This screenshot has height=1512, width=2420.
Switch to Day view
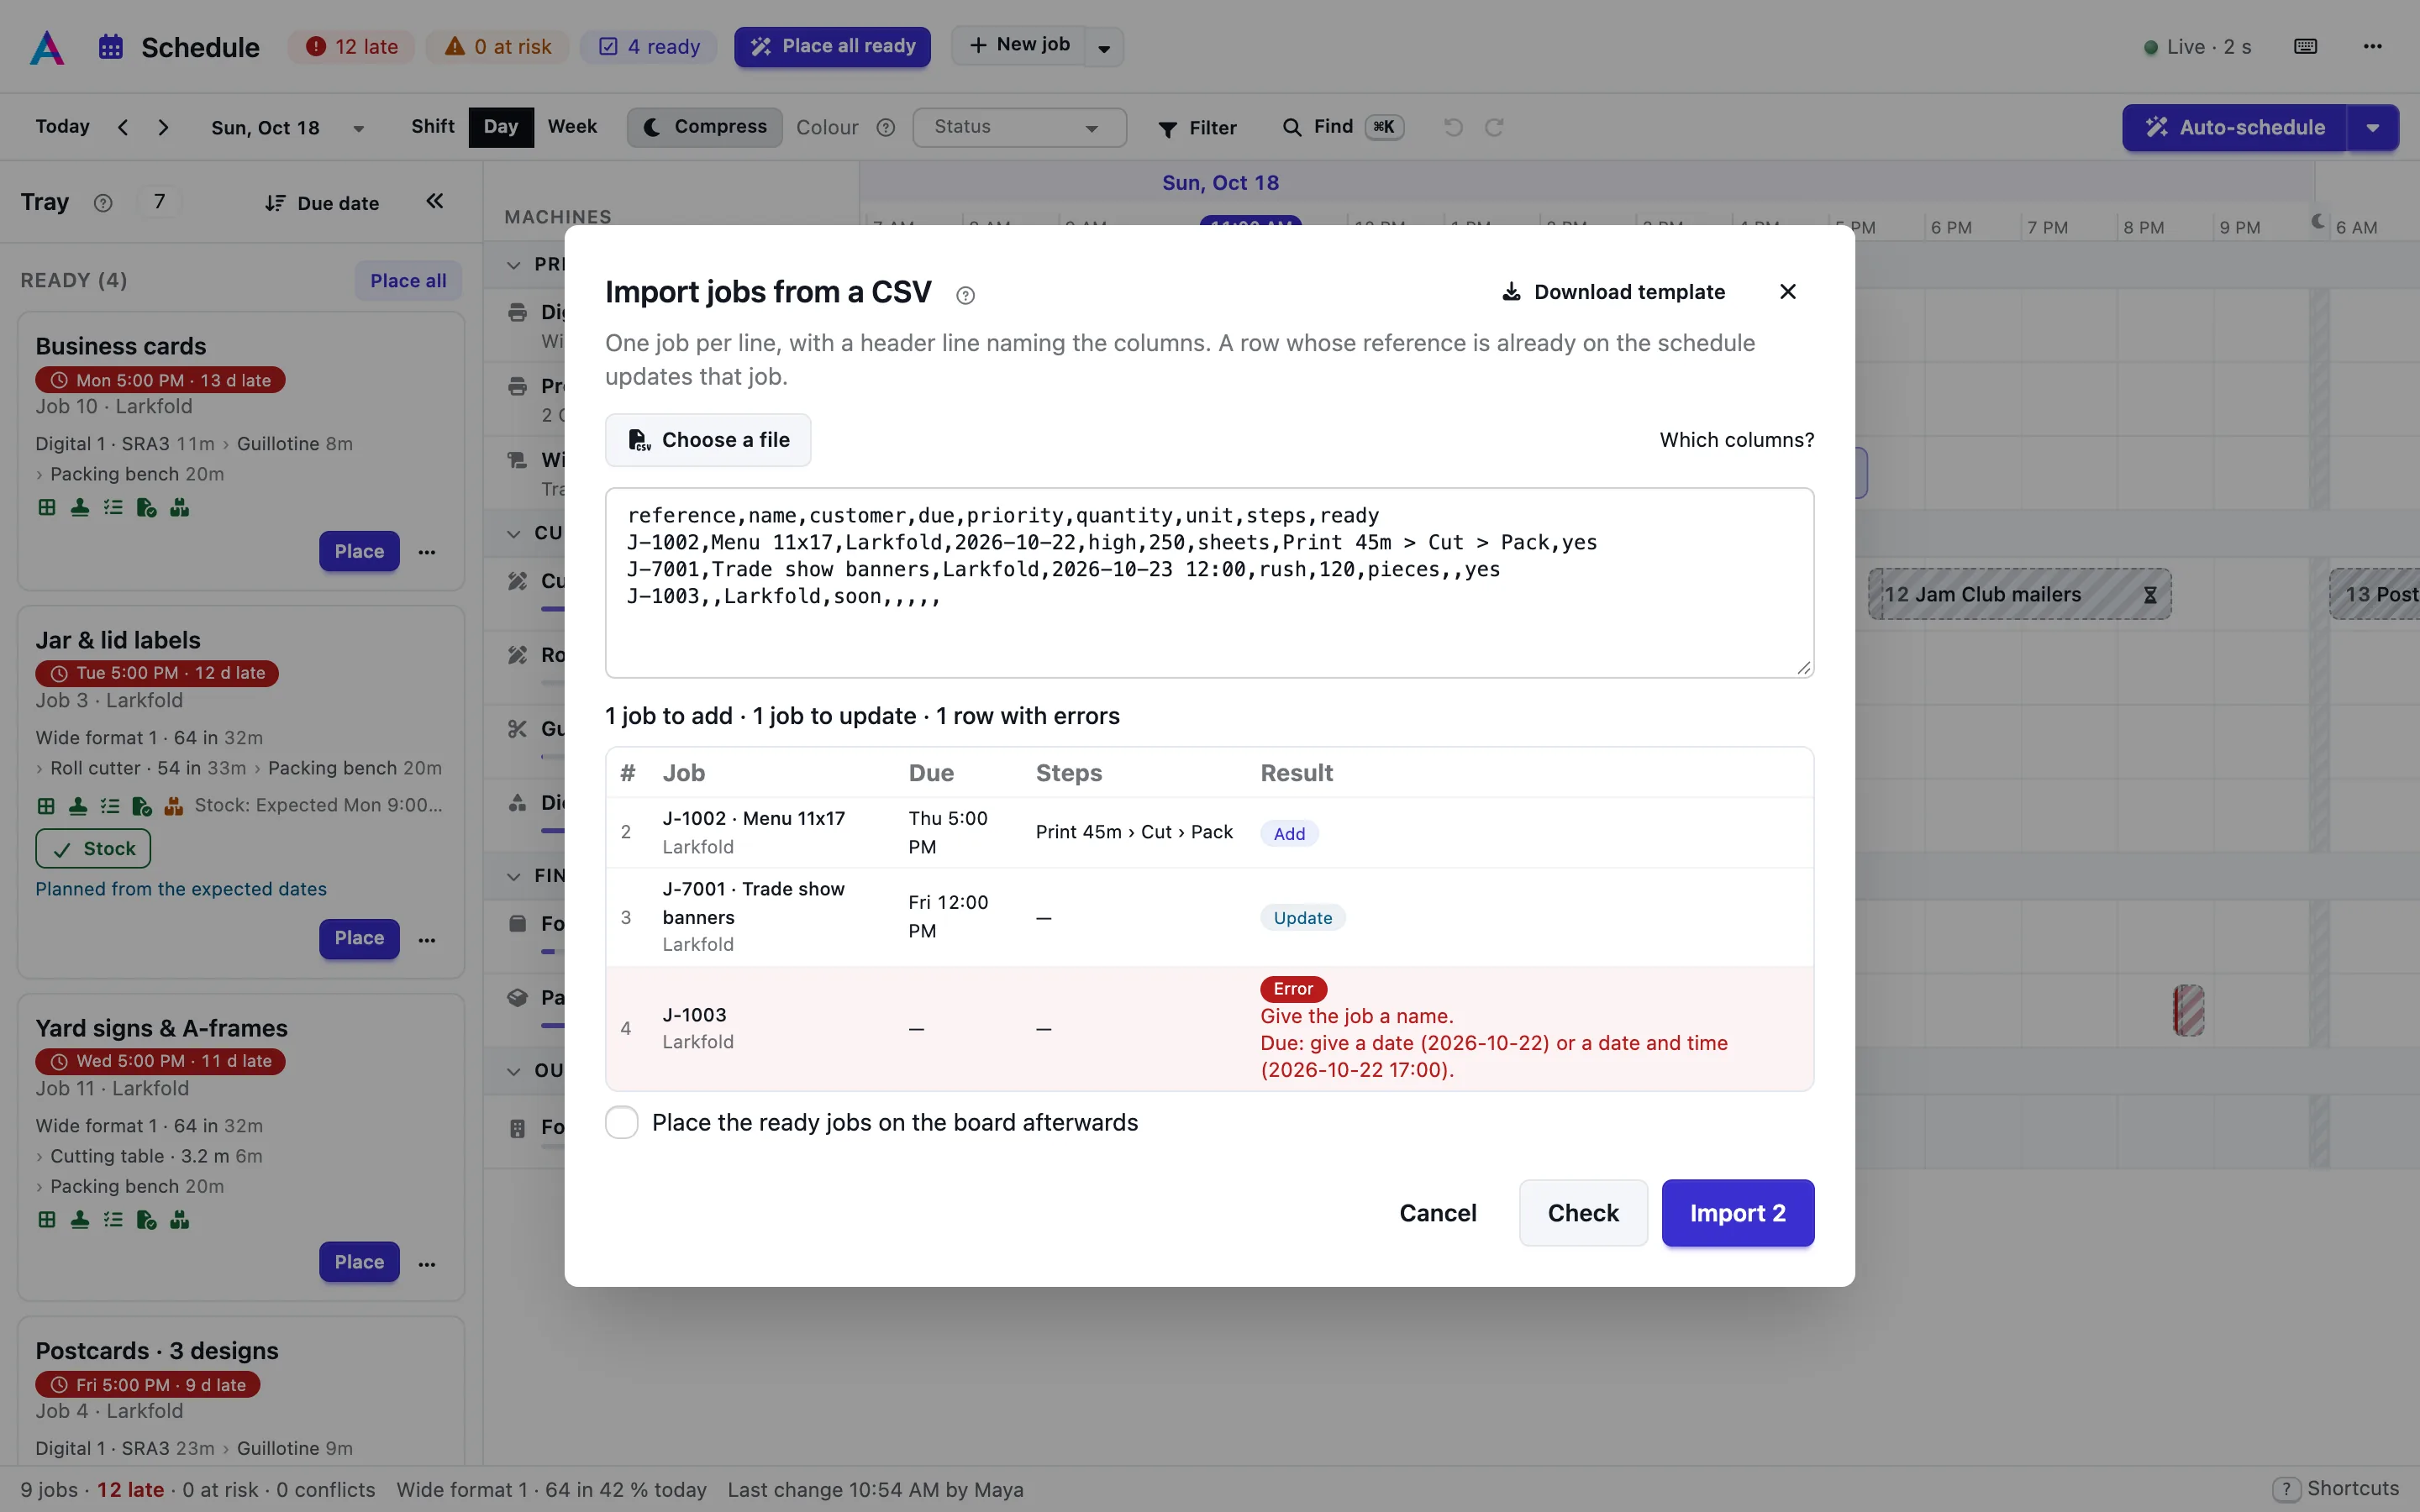(501, 127)
